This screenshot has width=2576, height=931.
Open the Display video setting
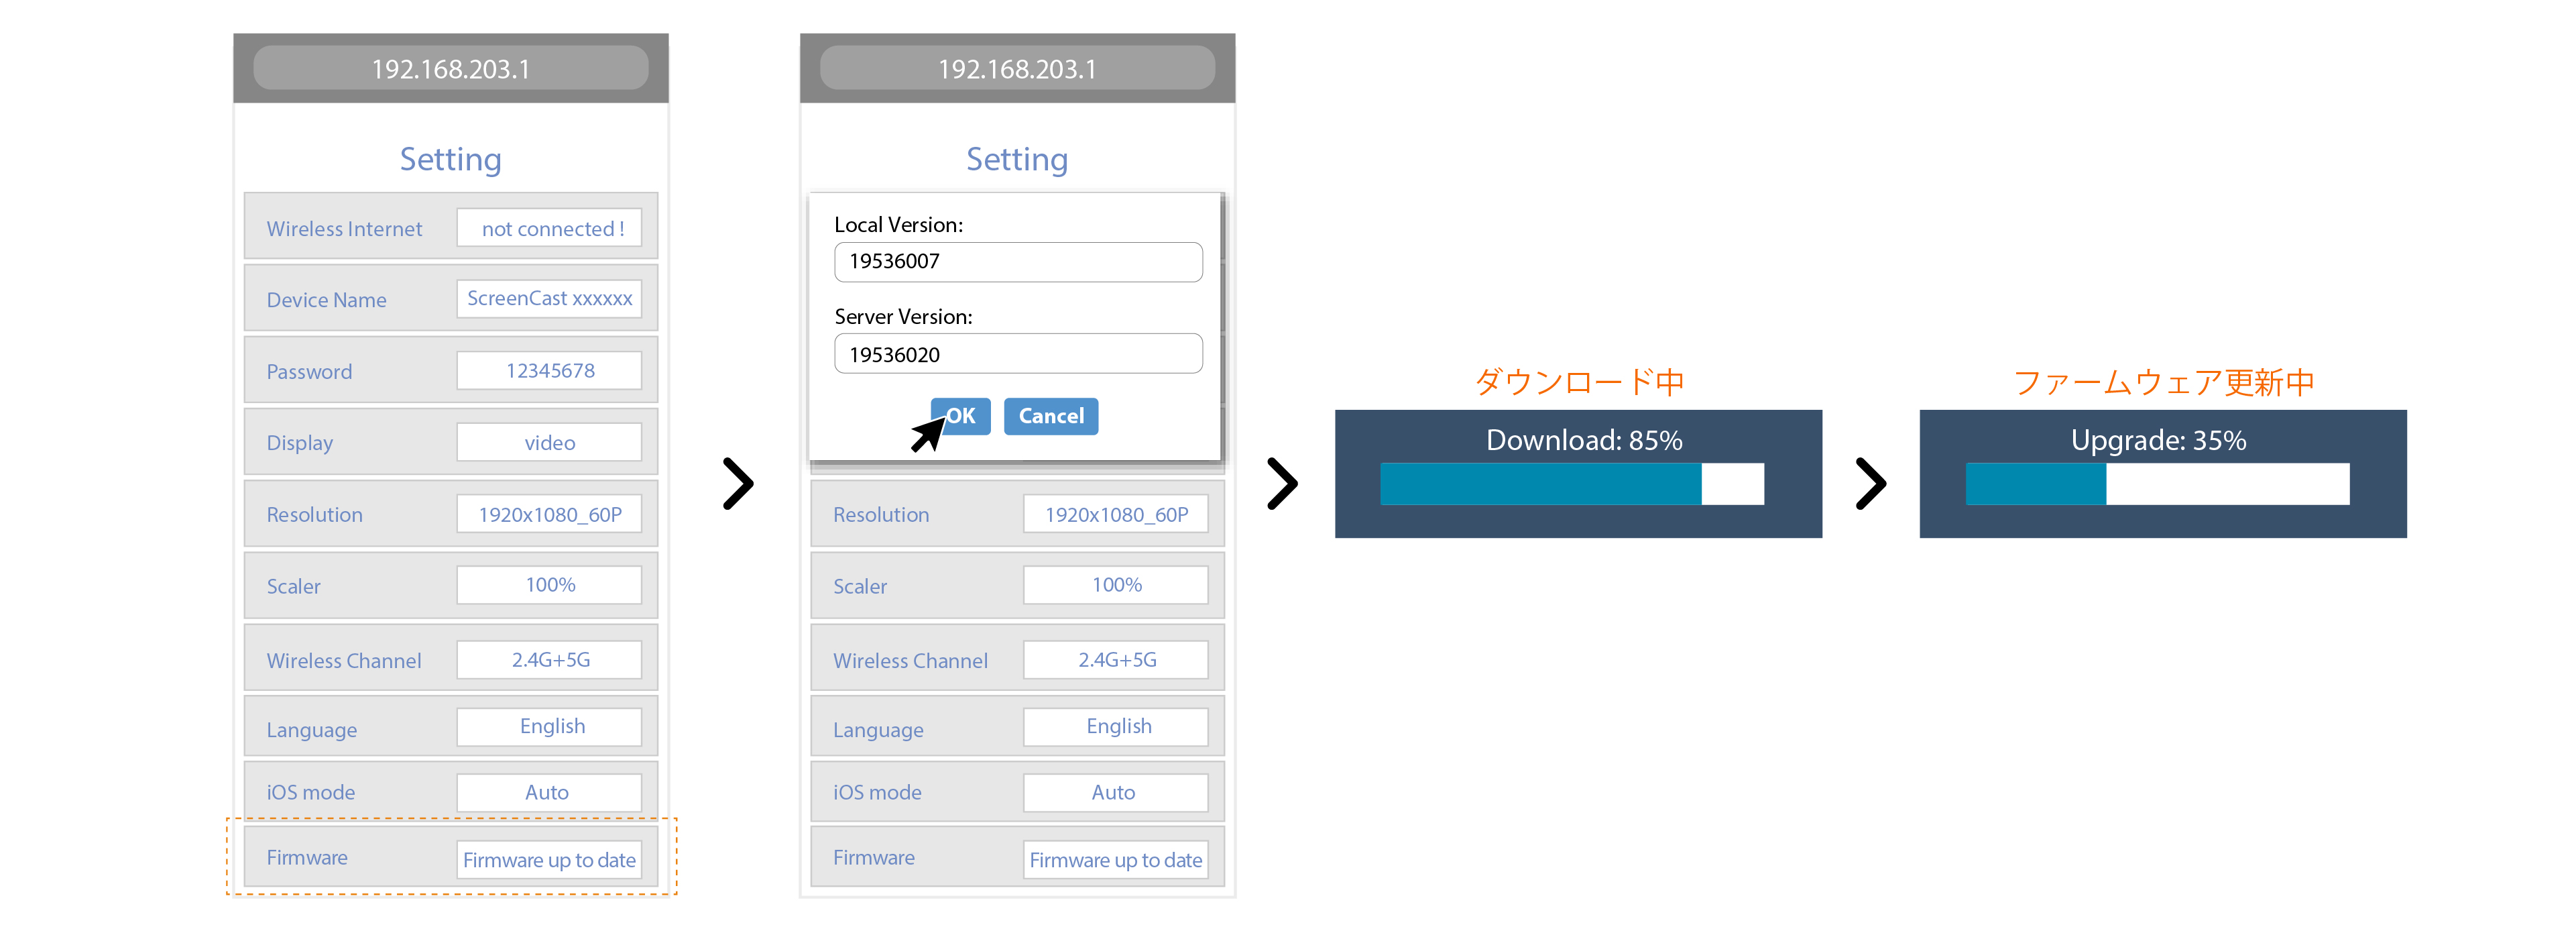(x=549, y=442)
